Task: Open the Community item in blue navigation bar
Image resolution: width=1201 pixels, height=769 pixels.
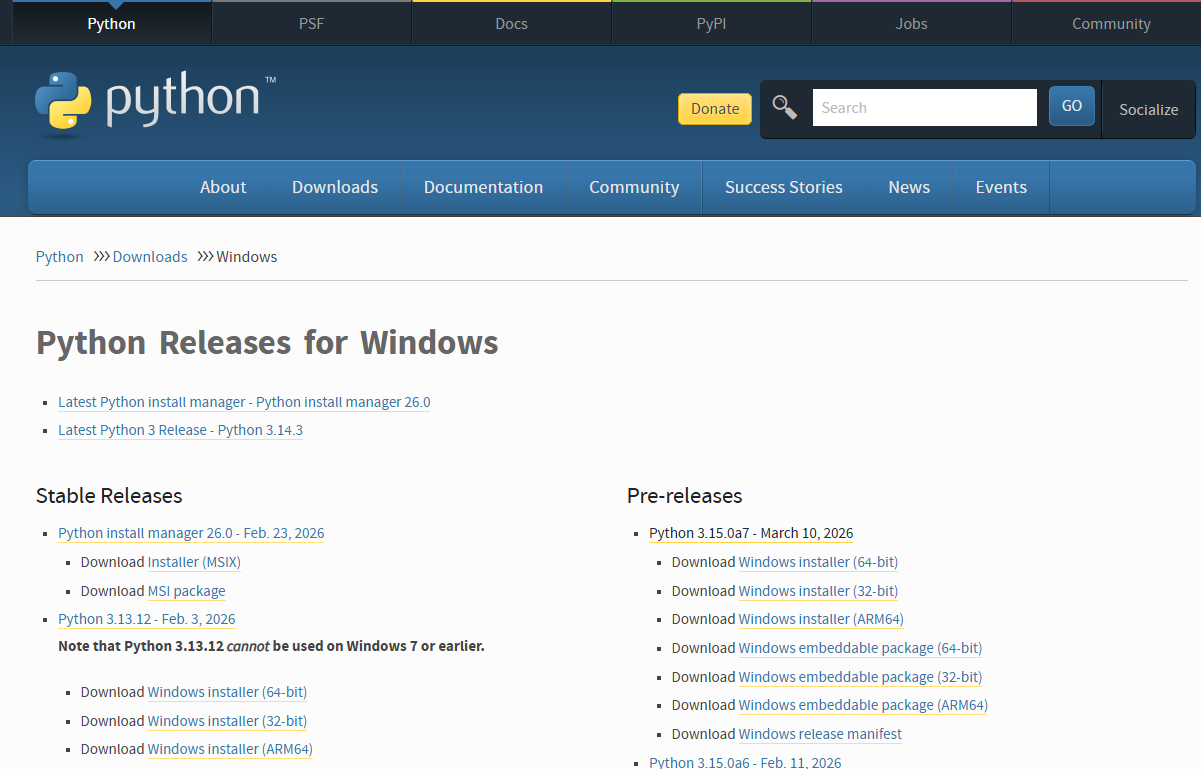Action: pos(634,187)
